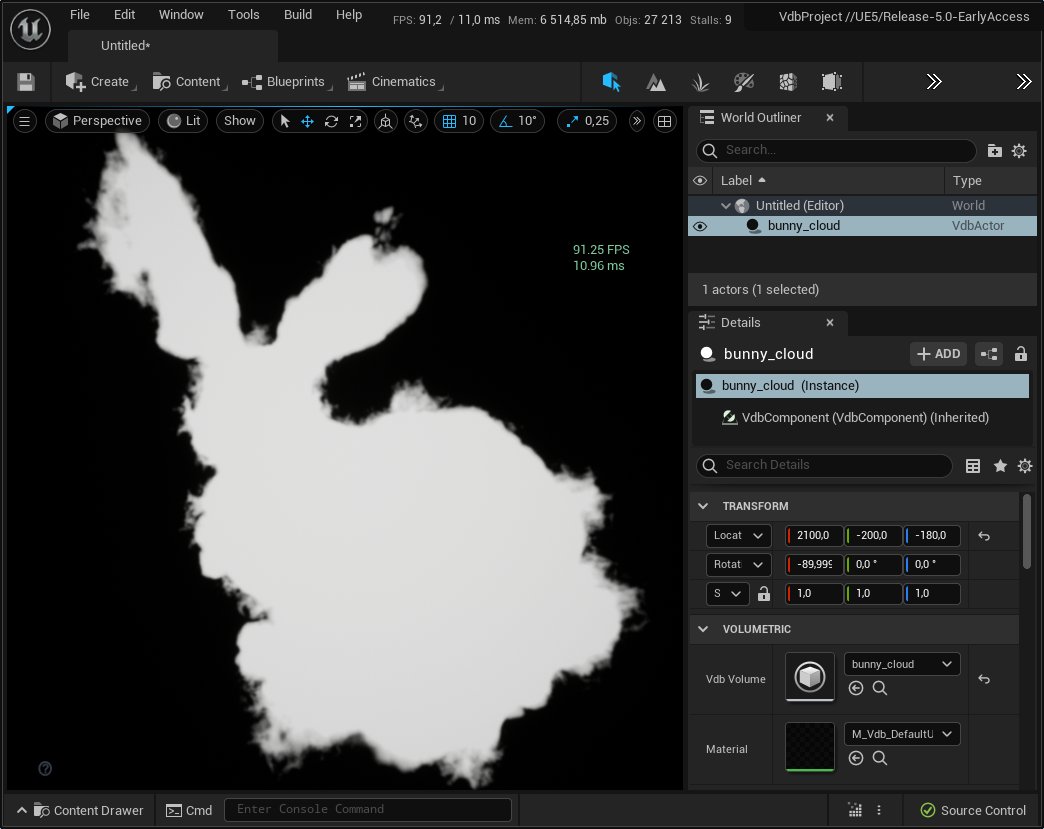Click the console command input field
Viewport: 1044px width, 829px height.
367,810
